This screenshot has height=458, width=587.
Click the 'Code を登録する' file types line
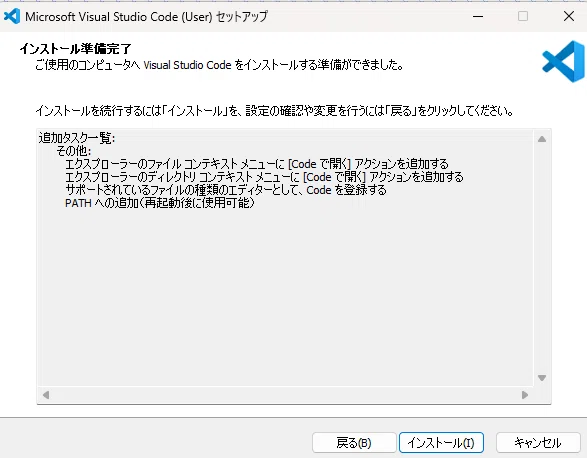coord(226,190)
